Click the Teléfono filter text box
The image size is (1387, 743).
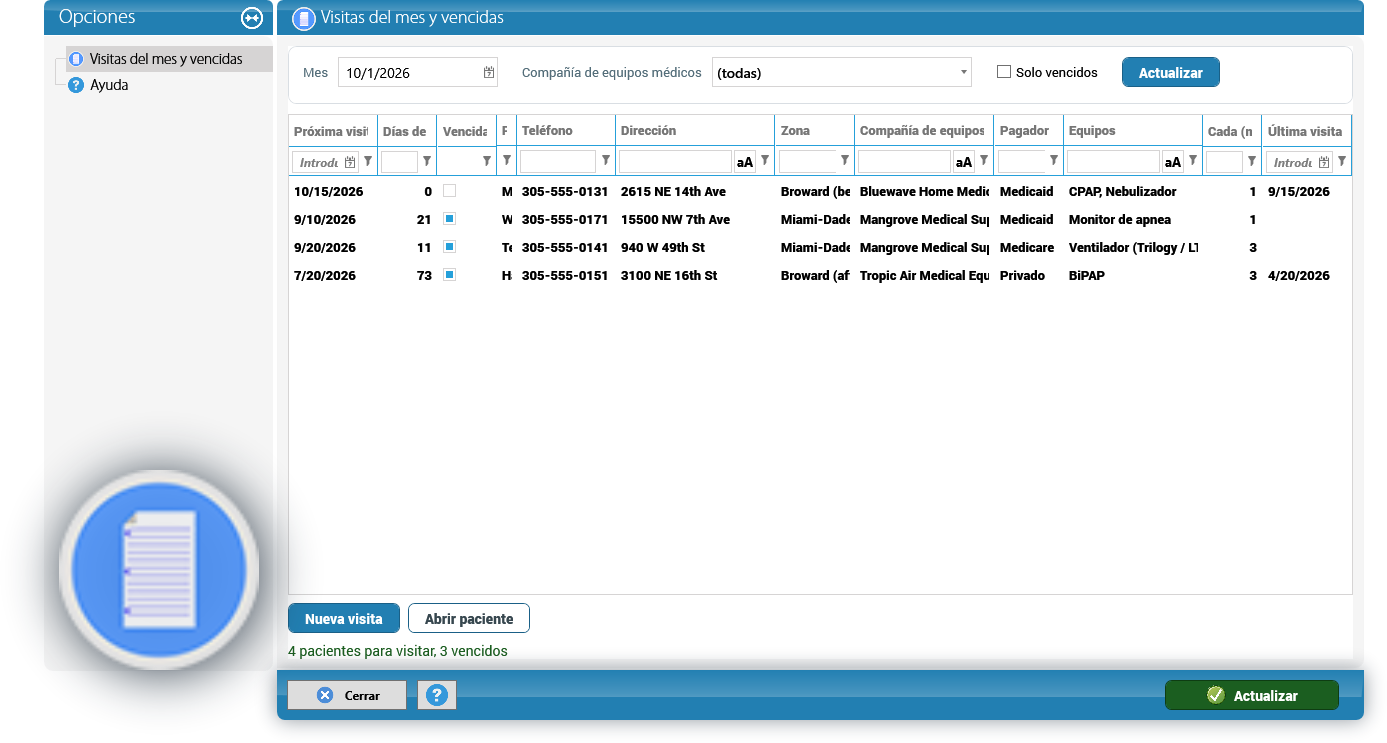558,161
